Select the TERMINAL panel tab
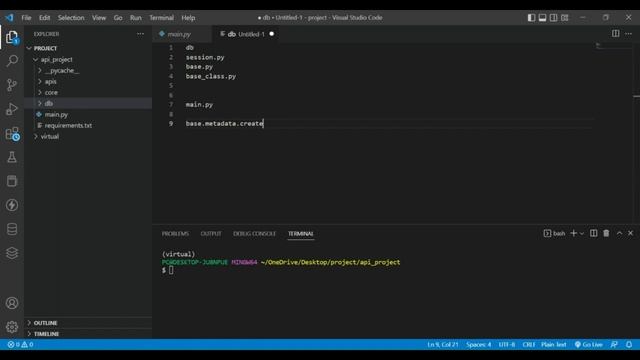This screenshot has width=640, height=360. tap(300, 233)
